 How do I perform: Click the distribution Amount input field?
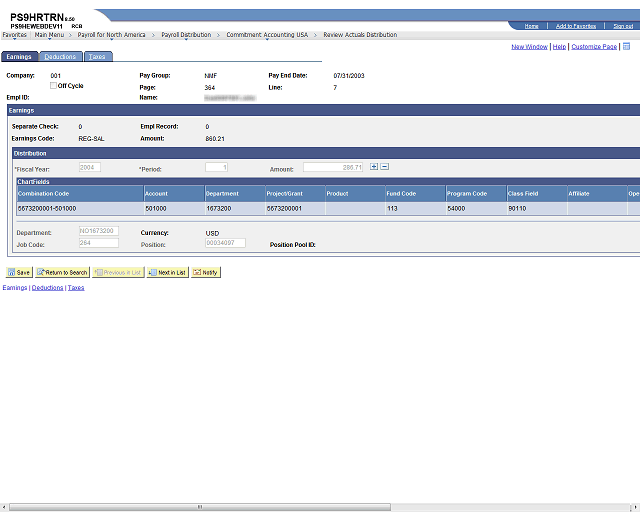click(x=333, y=167)
